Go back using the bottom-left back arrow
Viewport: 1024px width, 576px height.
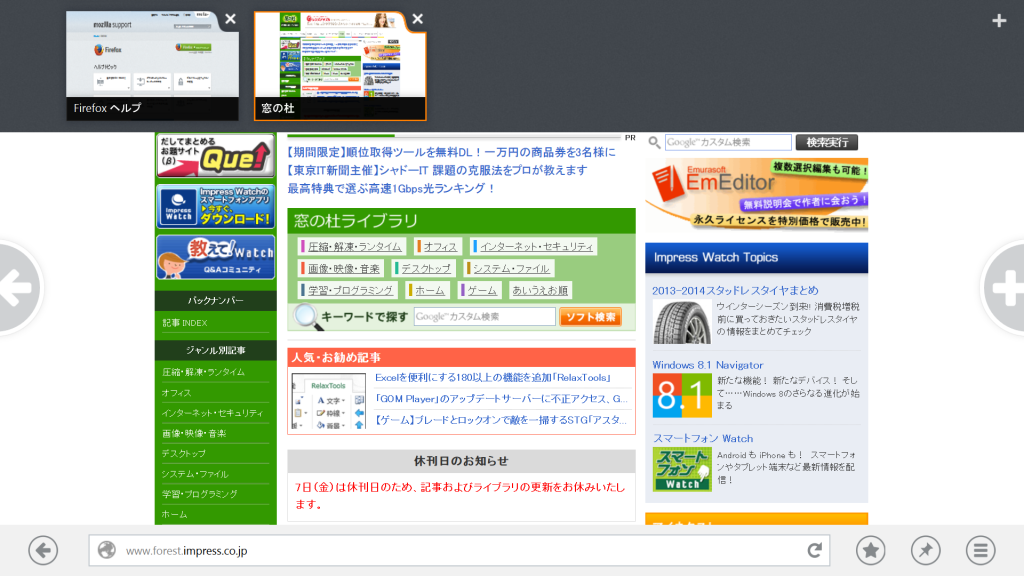coord(43,550)
